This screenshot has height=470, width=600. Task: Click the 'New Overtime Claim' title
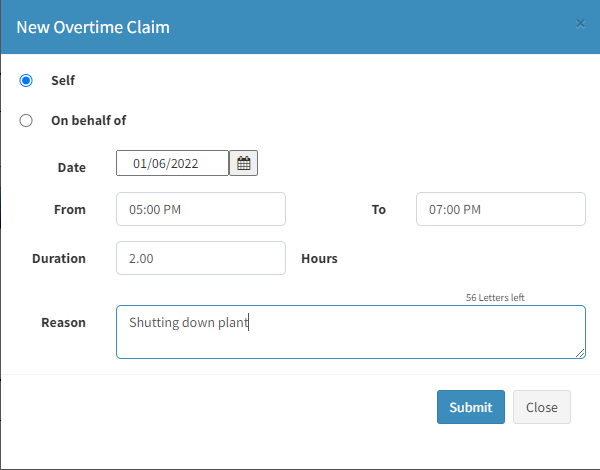click(x=93, y=27)
